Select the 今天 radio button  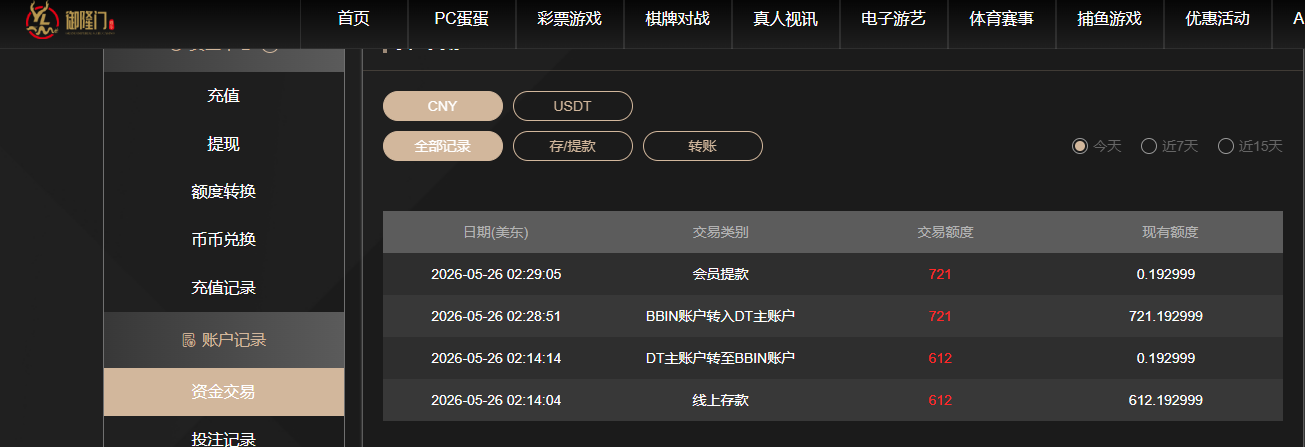tap(1079, 146)
